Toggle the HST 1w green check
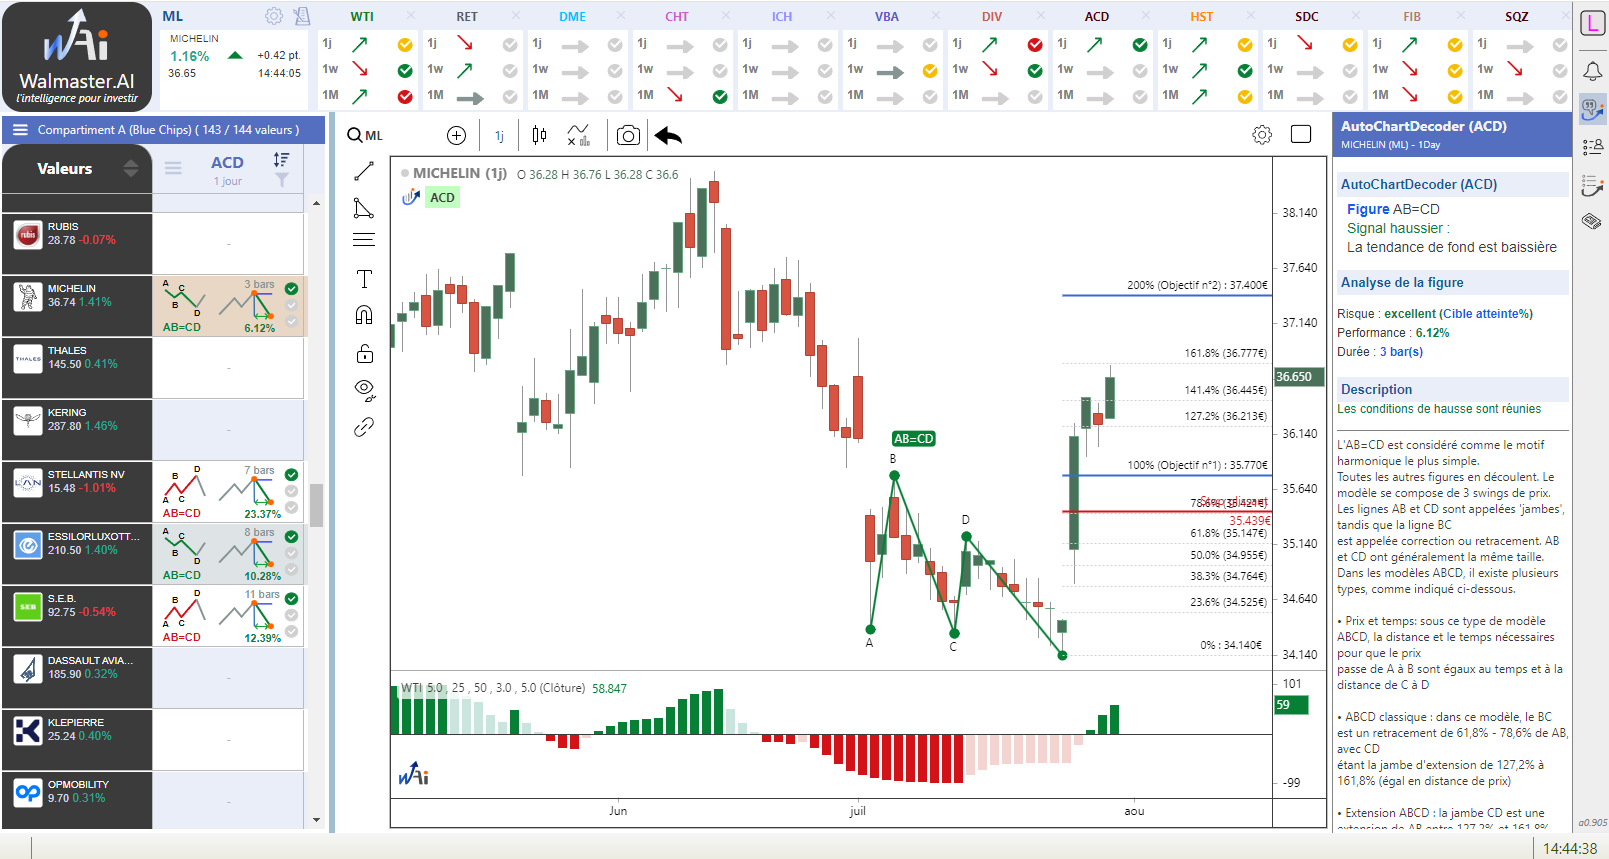The height and width of the screenshot is (859, 1609). [1245, 70]
